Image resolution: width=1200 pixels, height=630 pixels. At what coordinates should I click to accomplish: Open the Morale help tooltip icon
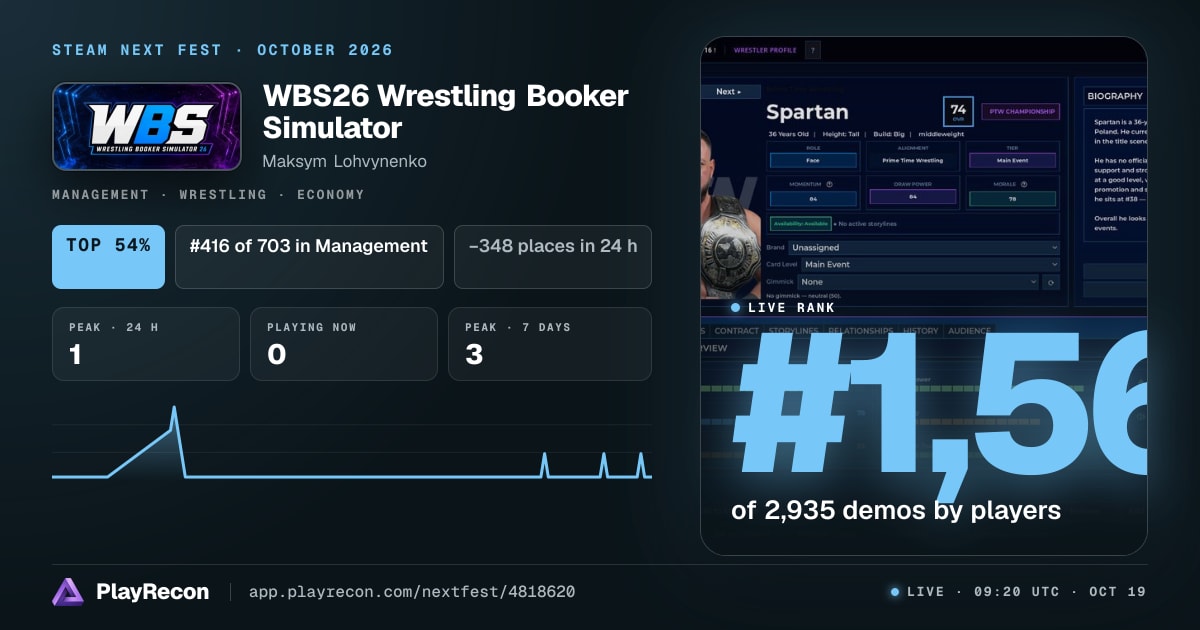(x=1024, y=184)
